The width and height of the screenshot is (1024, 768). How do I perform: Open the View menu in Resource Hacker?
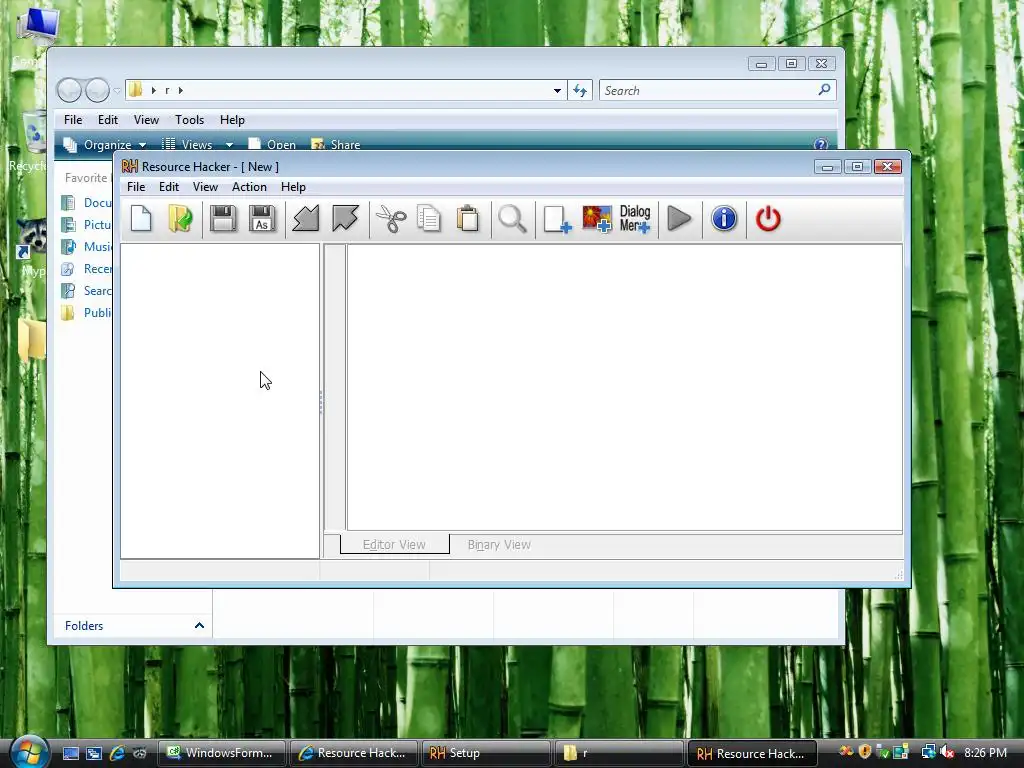click(x=205, y=187)
